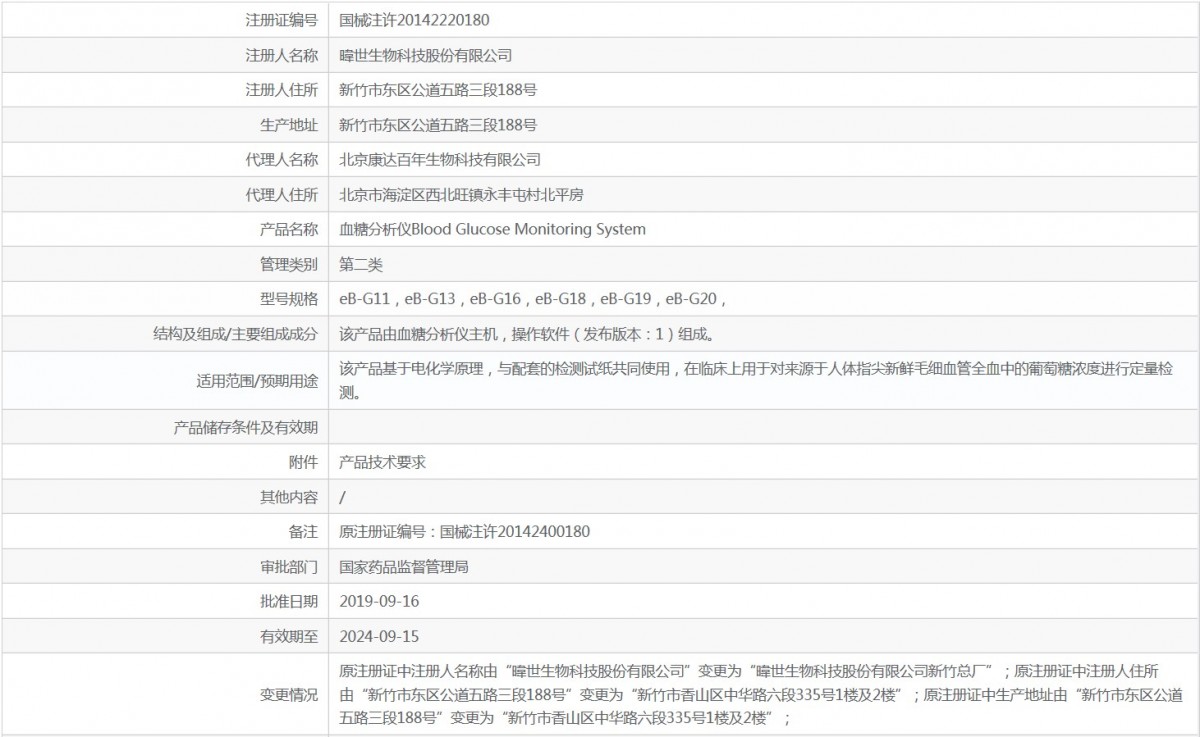This screenshot has height=737, width=1200.
Task: Click the 批准日期 label
Action: pyautogui.click(x=289, y=601)
